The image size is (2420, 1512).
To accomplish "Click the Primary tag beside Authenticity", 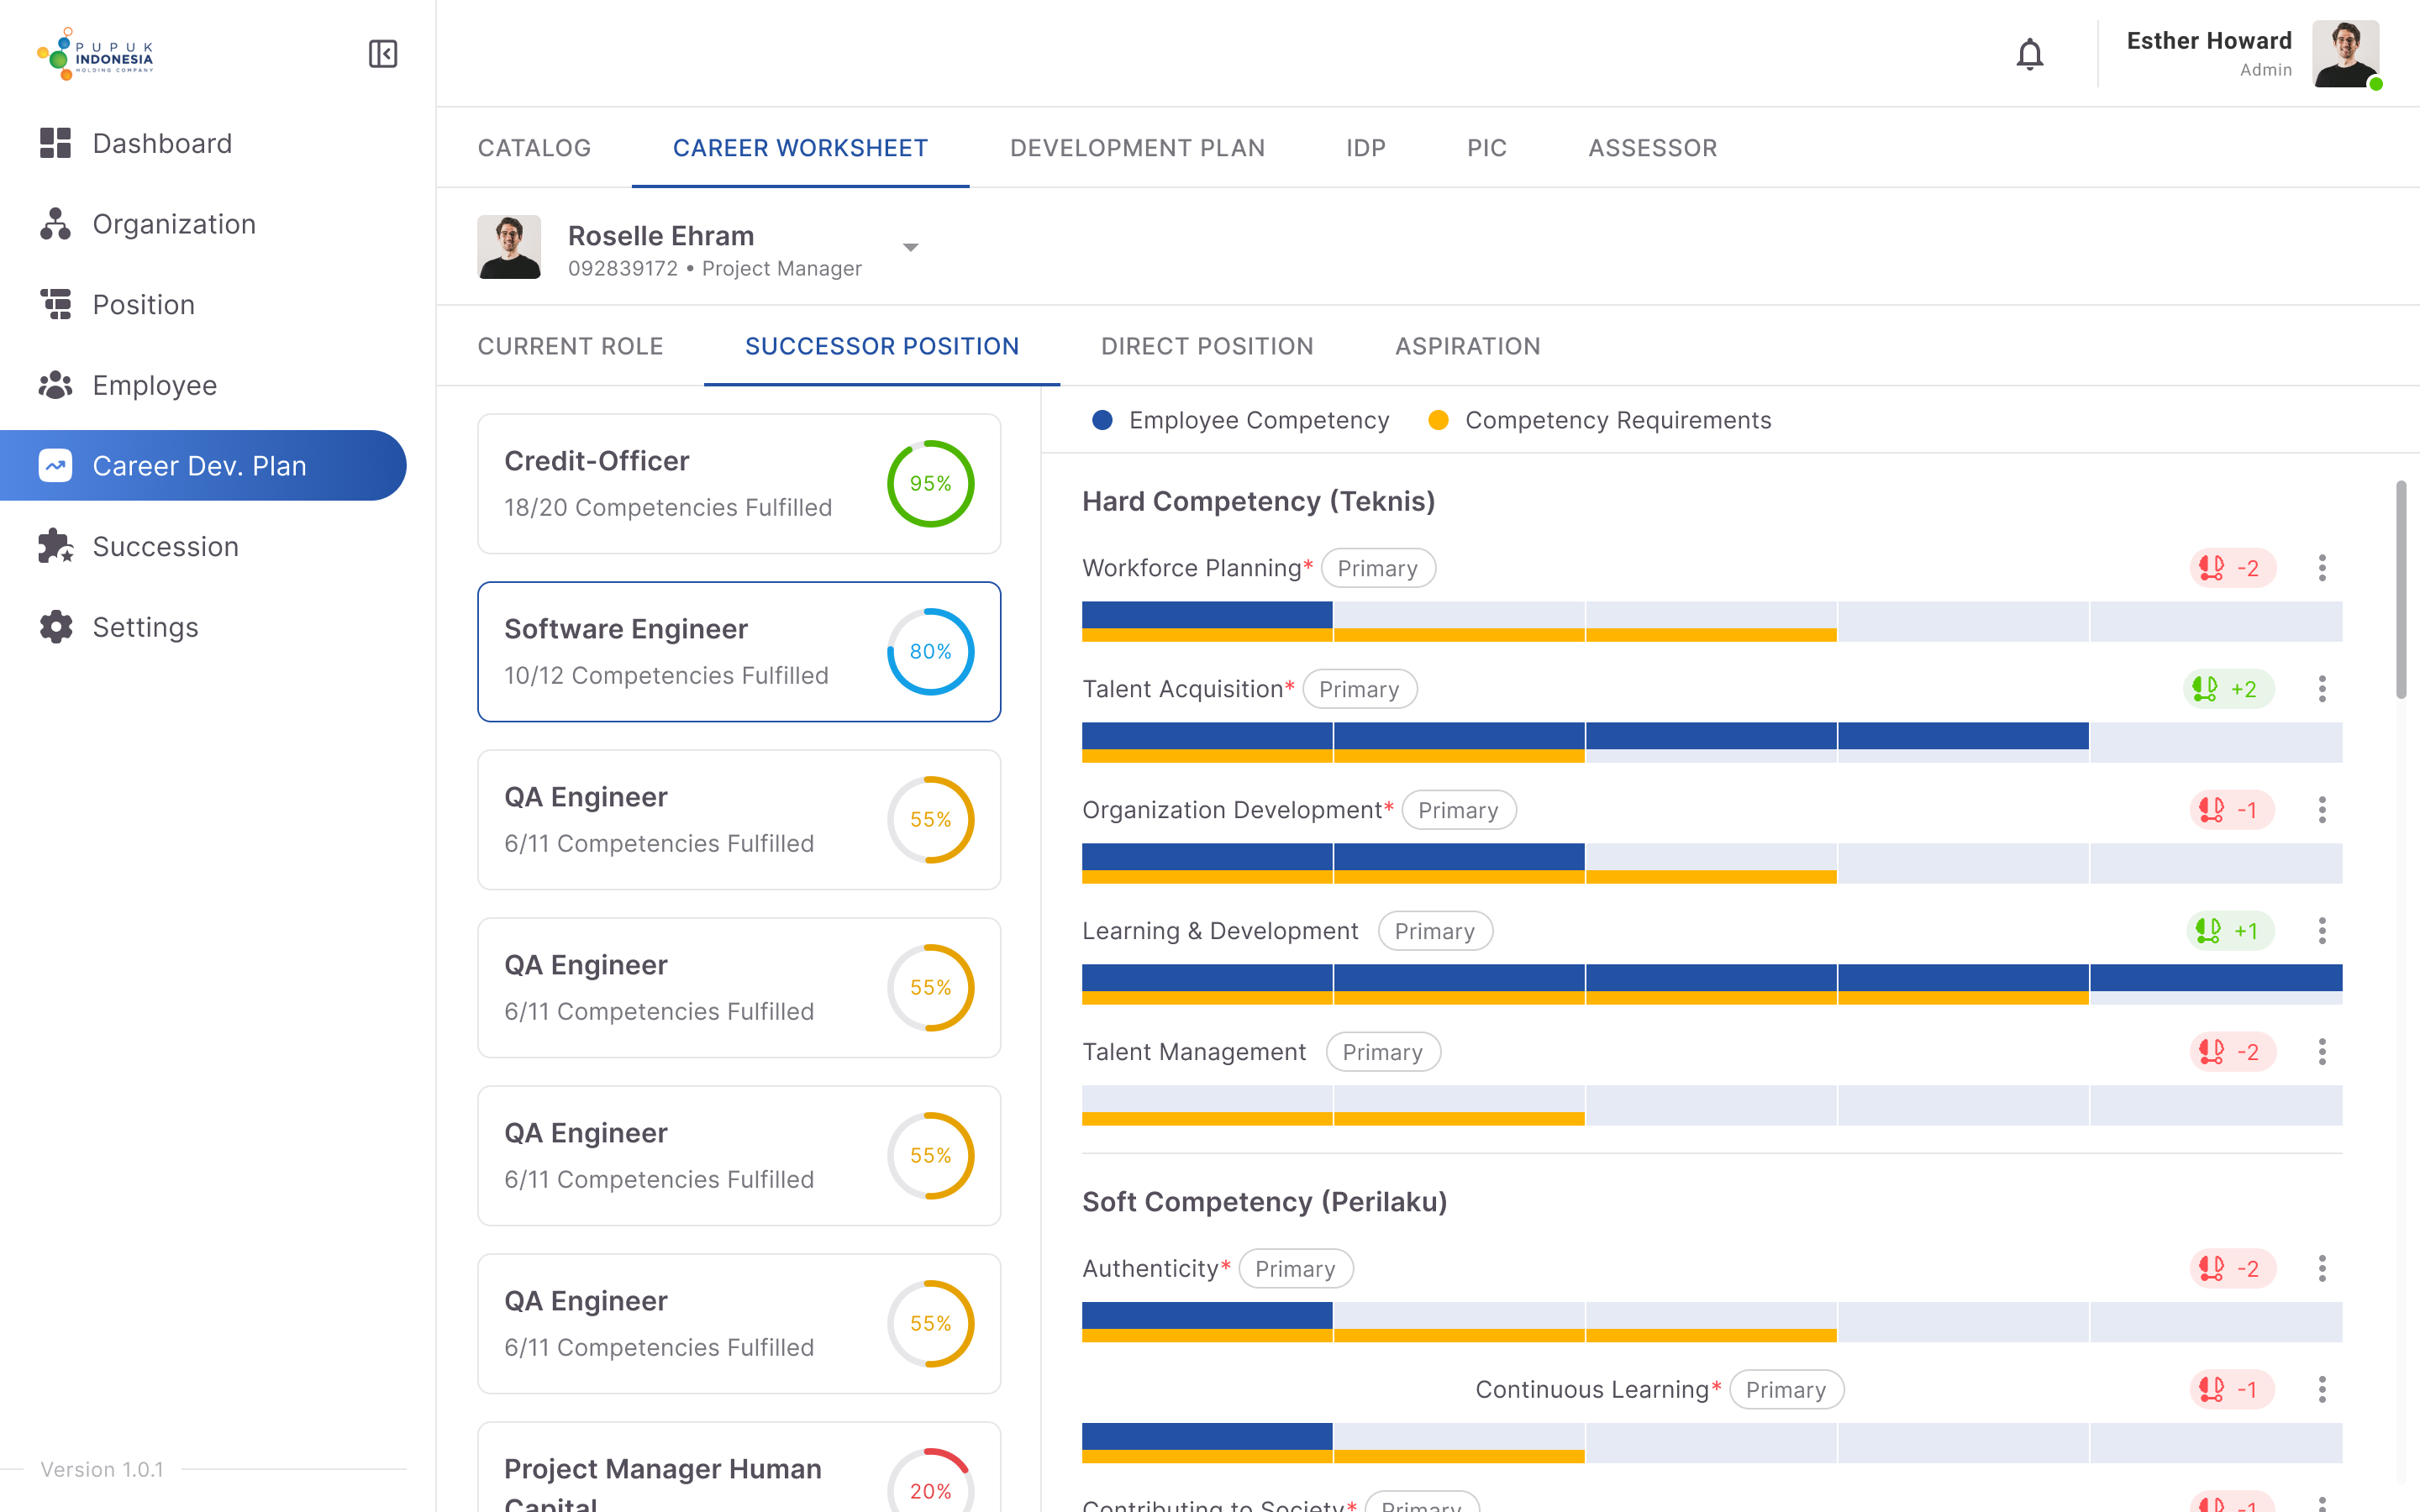I will point(1296,1269).
